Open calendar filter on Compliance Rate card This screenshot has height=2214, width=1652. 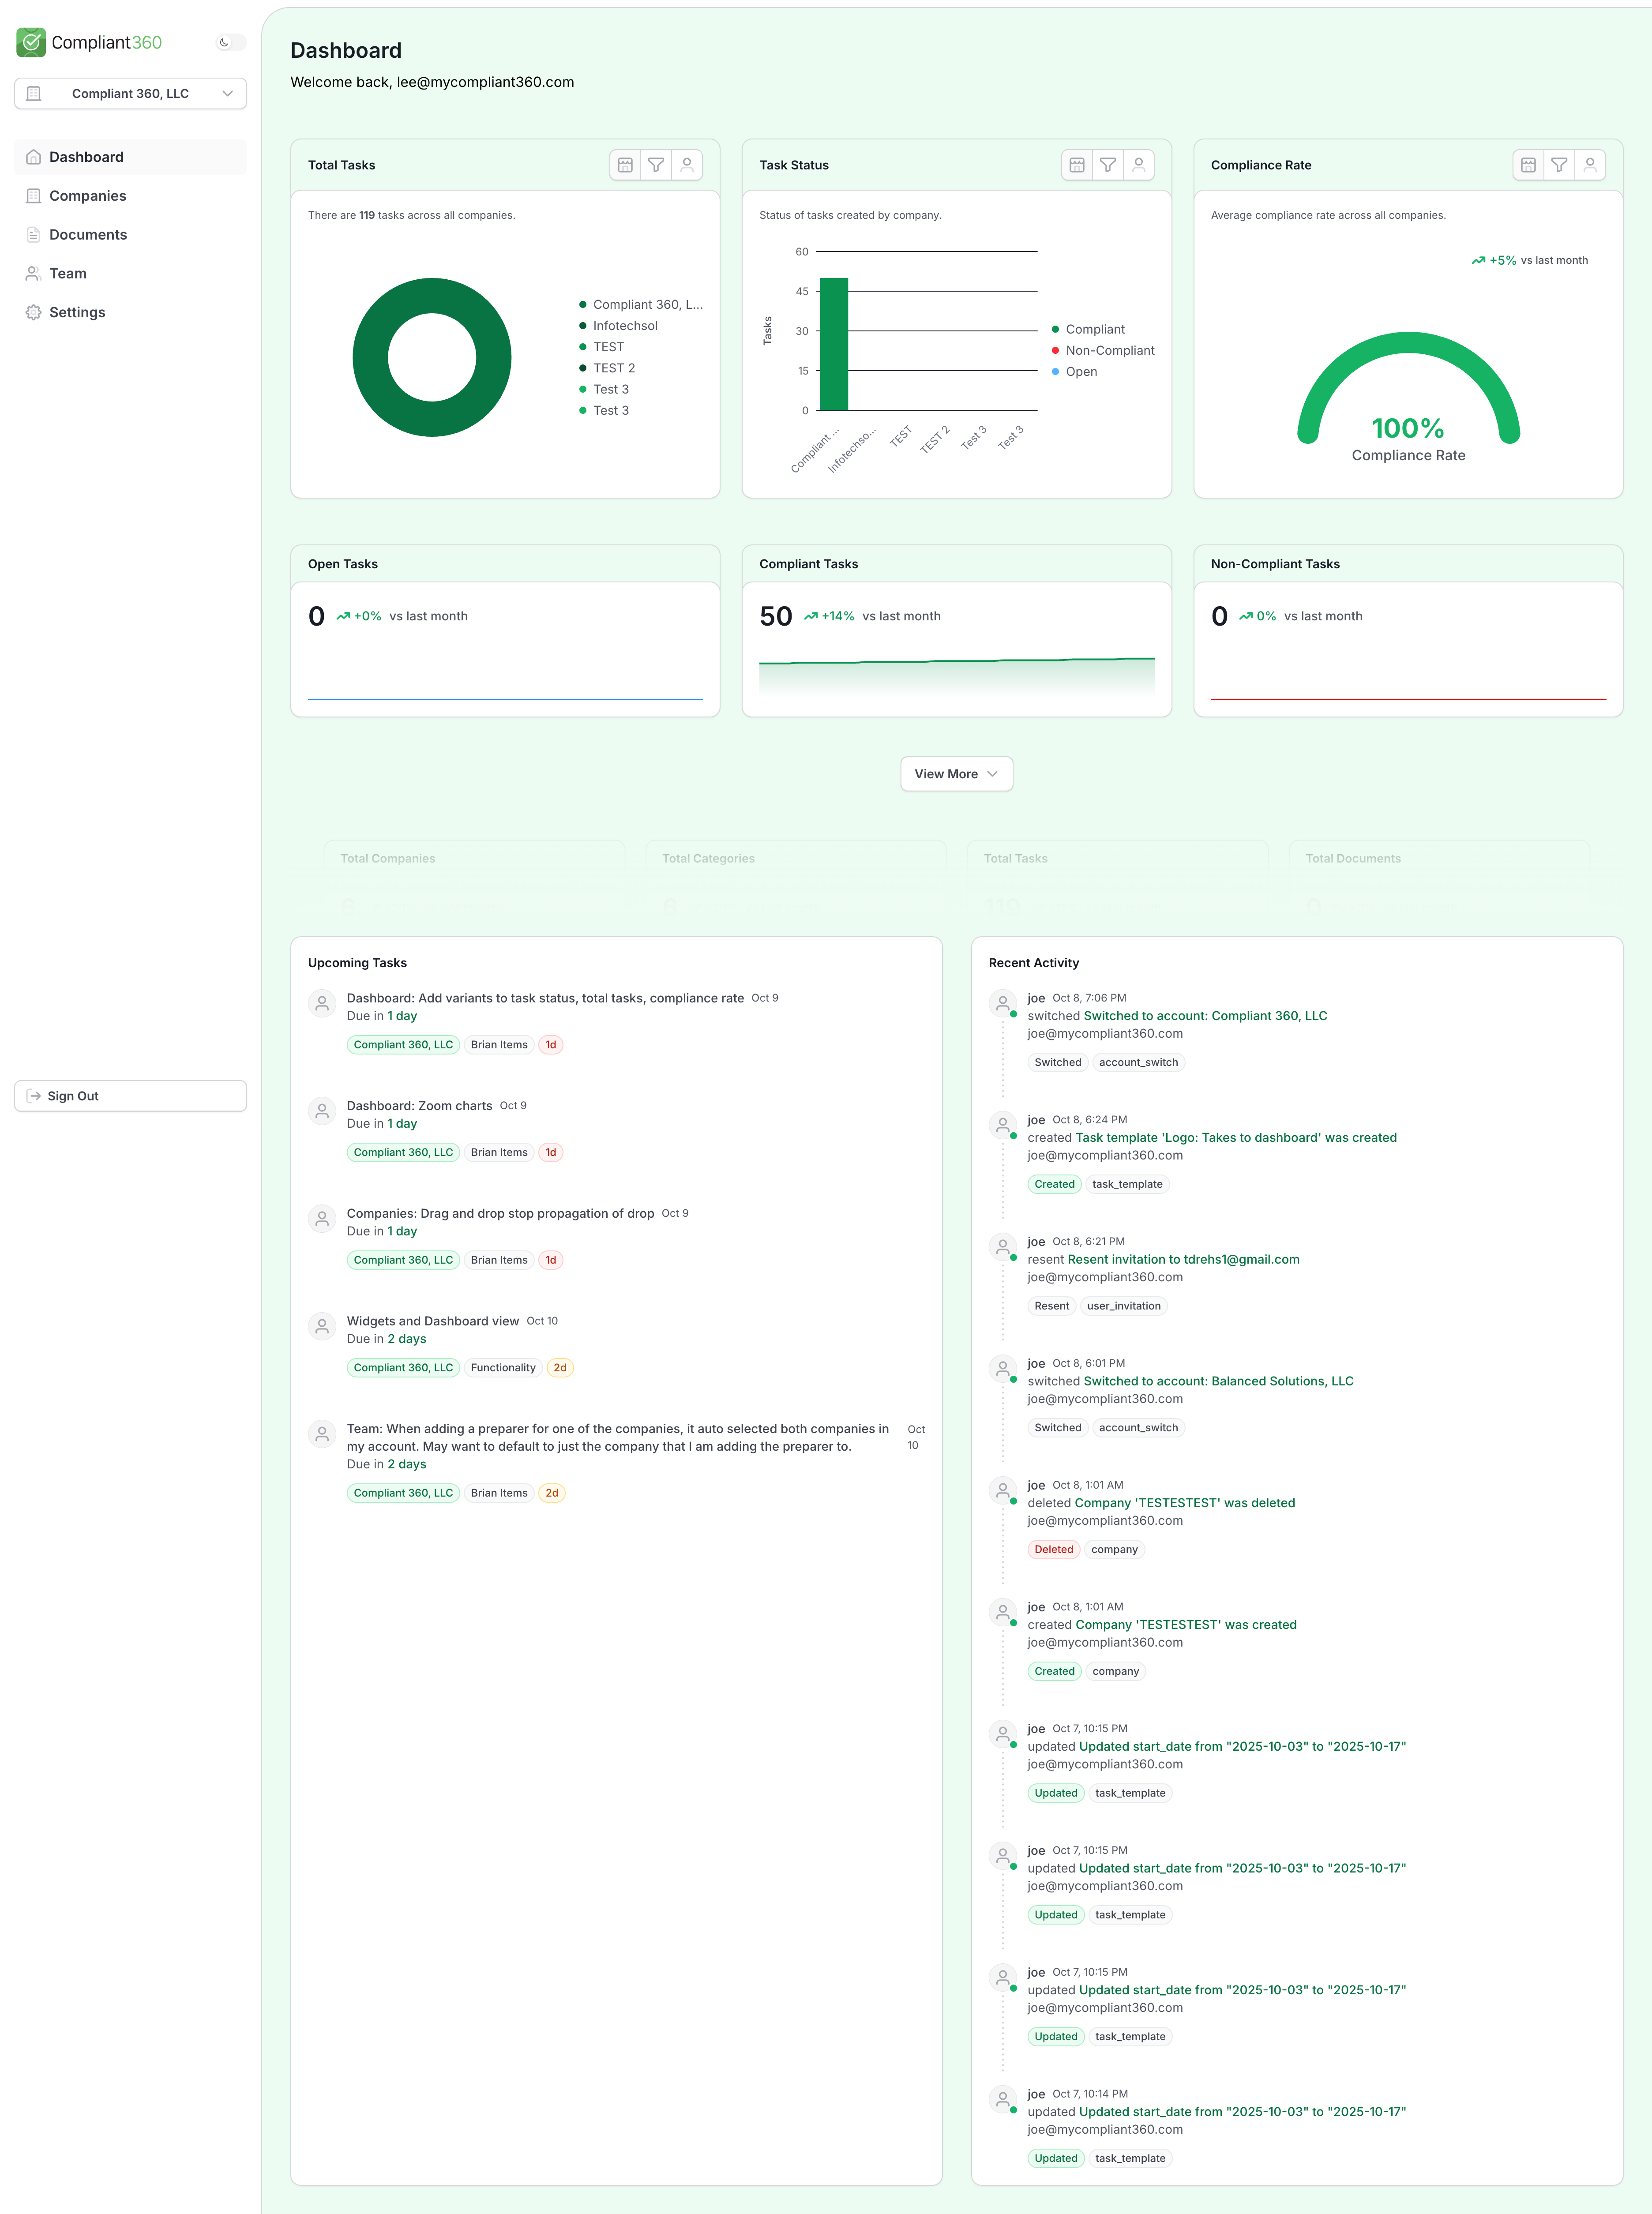[1528, 165]
